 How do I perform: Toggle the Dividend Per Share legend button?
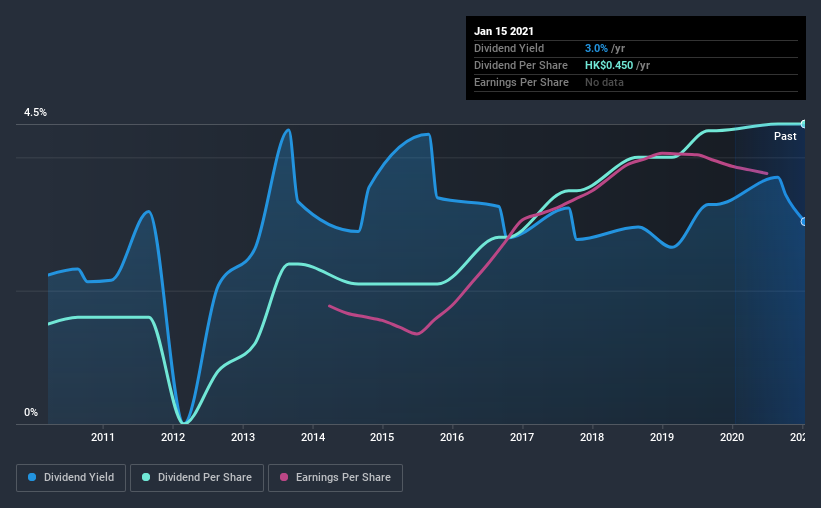click(x=197, y=478)
